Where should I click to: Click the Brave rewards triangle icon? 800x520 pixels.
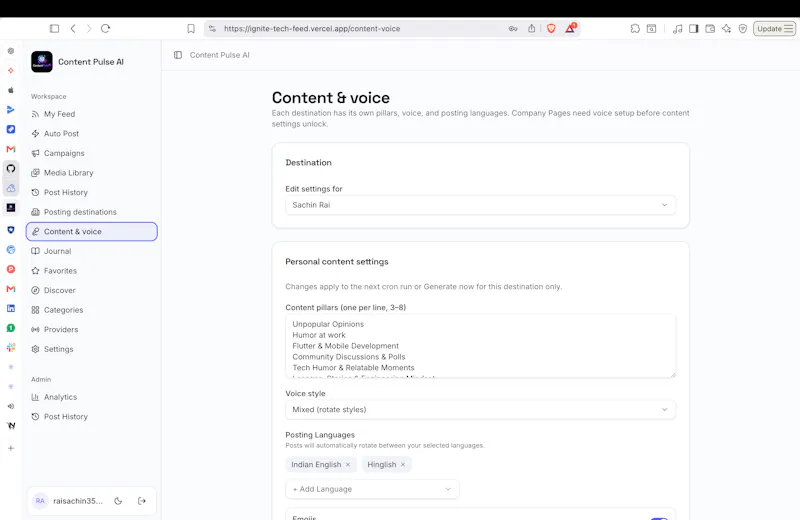[570, 28]
